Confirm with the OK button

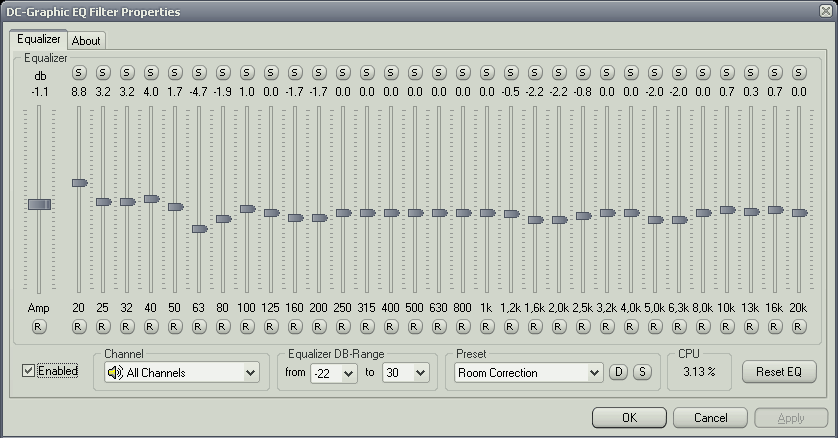628,417
